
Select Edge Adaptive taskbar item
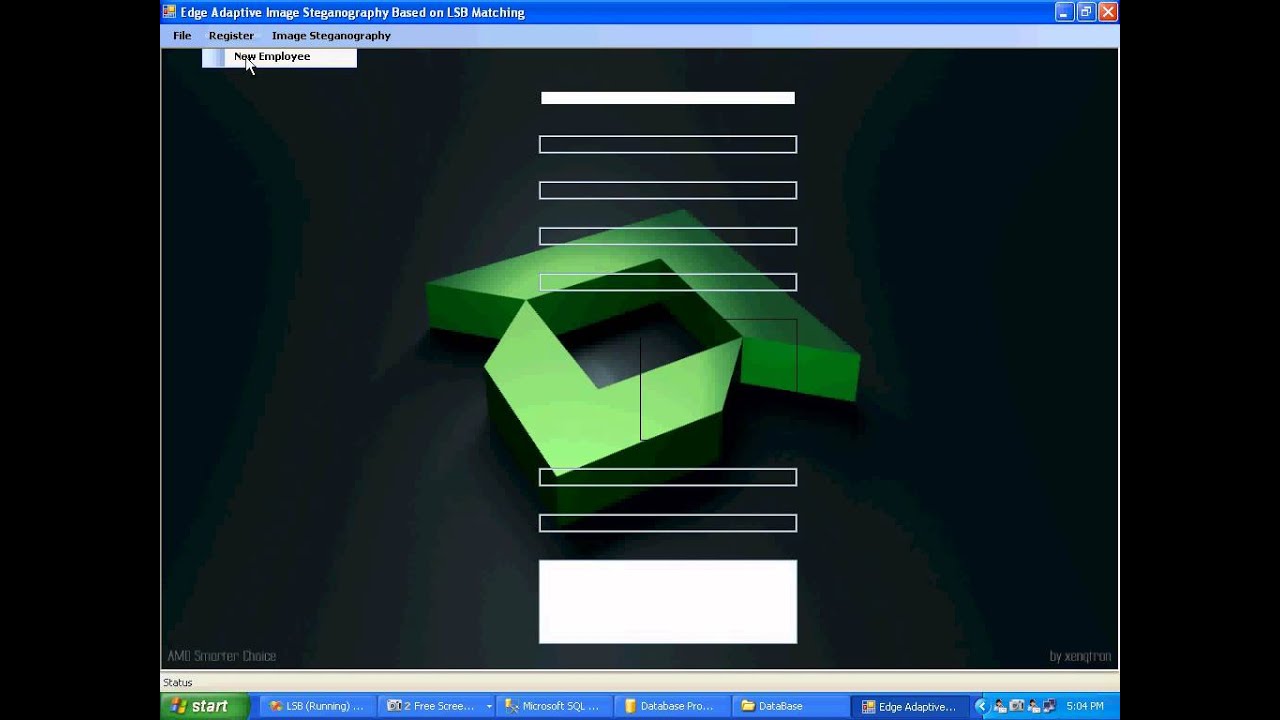pyautogui.click(x=910, y=706)
